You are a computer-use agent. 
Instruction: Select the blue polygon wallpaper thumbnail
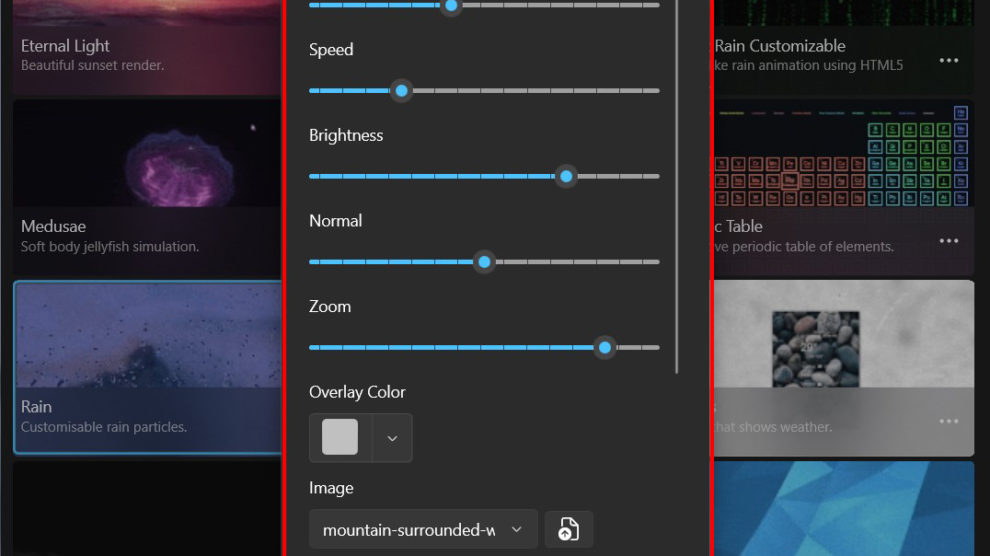click(x=844, y=509)
